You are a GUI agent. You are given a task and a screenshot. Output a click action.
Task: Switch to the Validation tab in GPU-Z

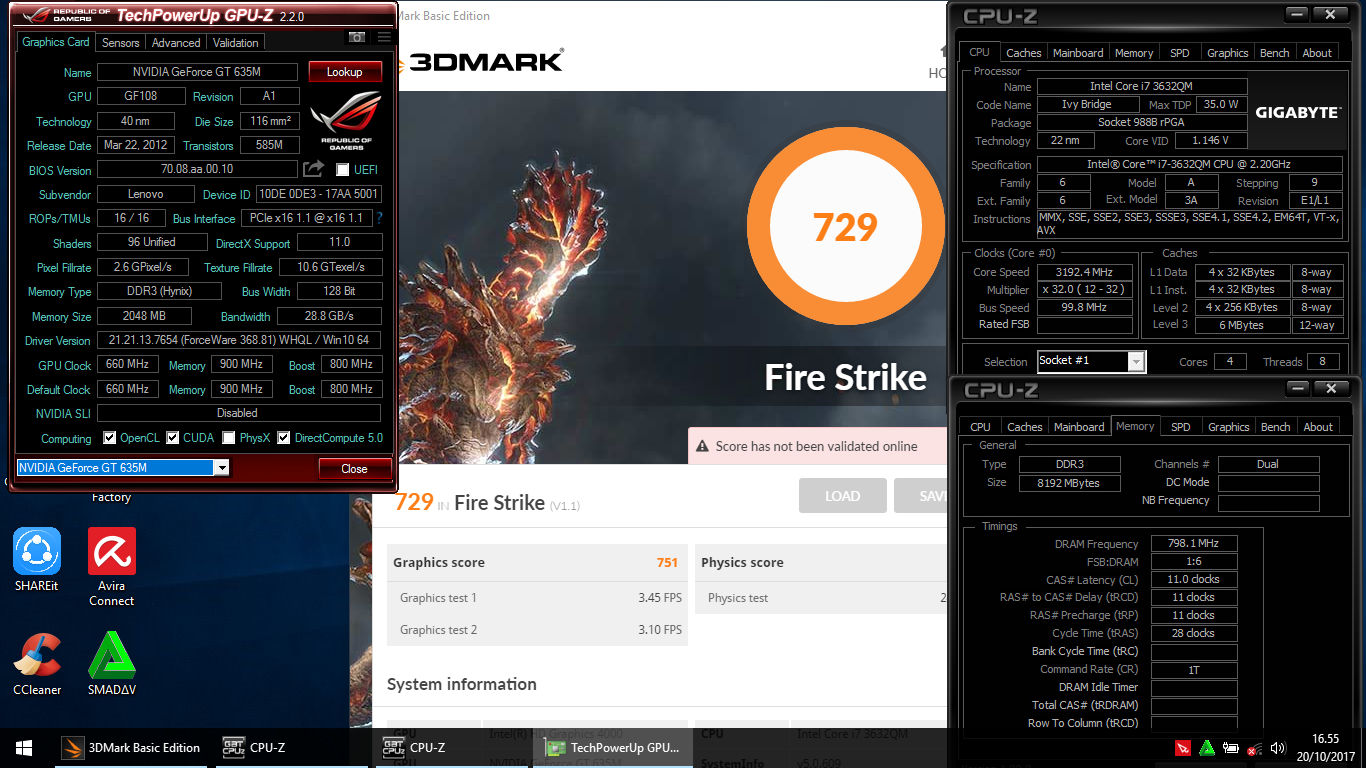(x=236, y=43)
